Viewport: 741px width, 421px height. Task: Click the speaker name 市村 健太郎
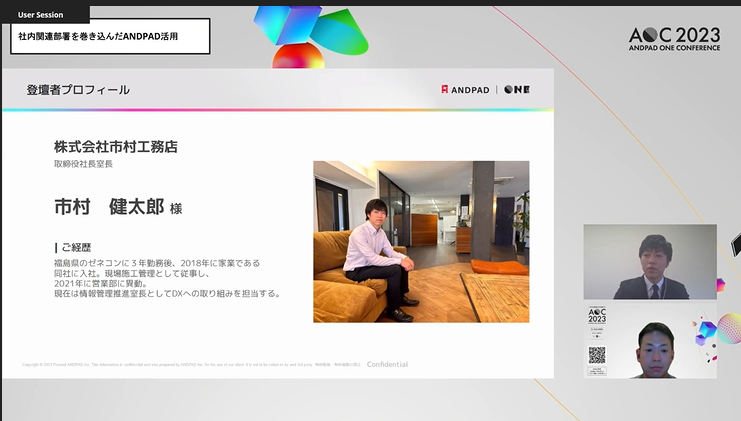point(109,206)
